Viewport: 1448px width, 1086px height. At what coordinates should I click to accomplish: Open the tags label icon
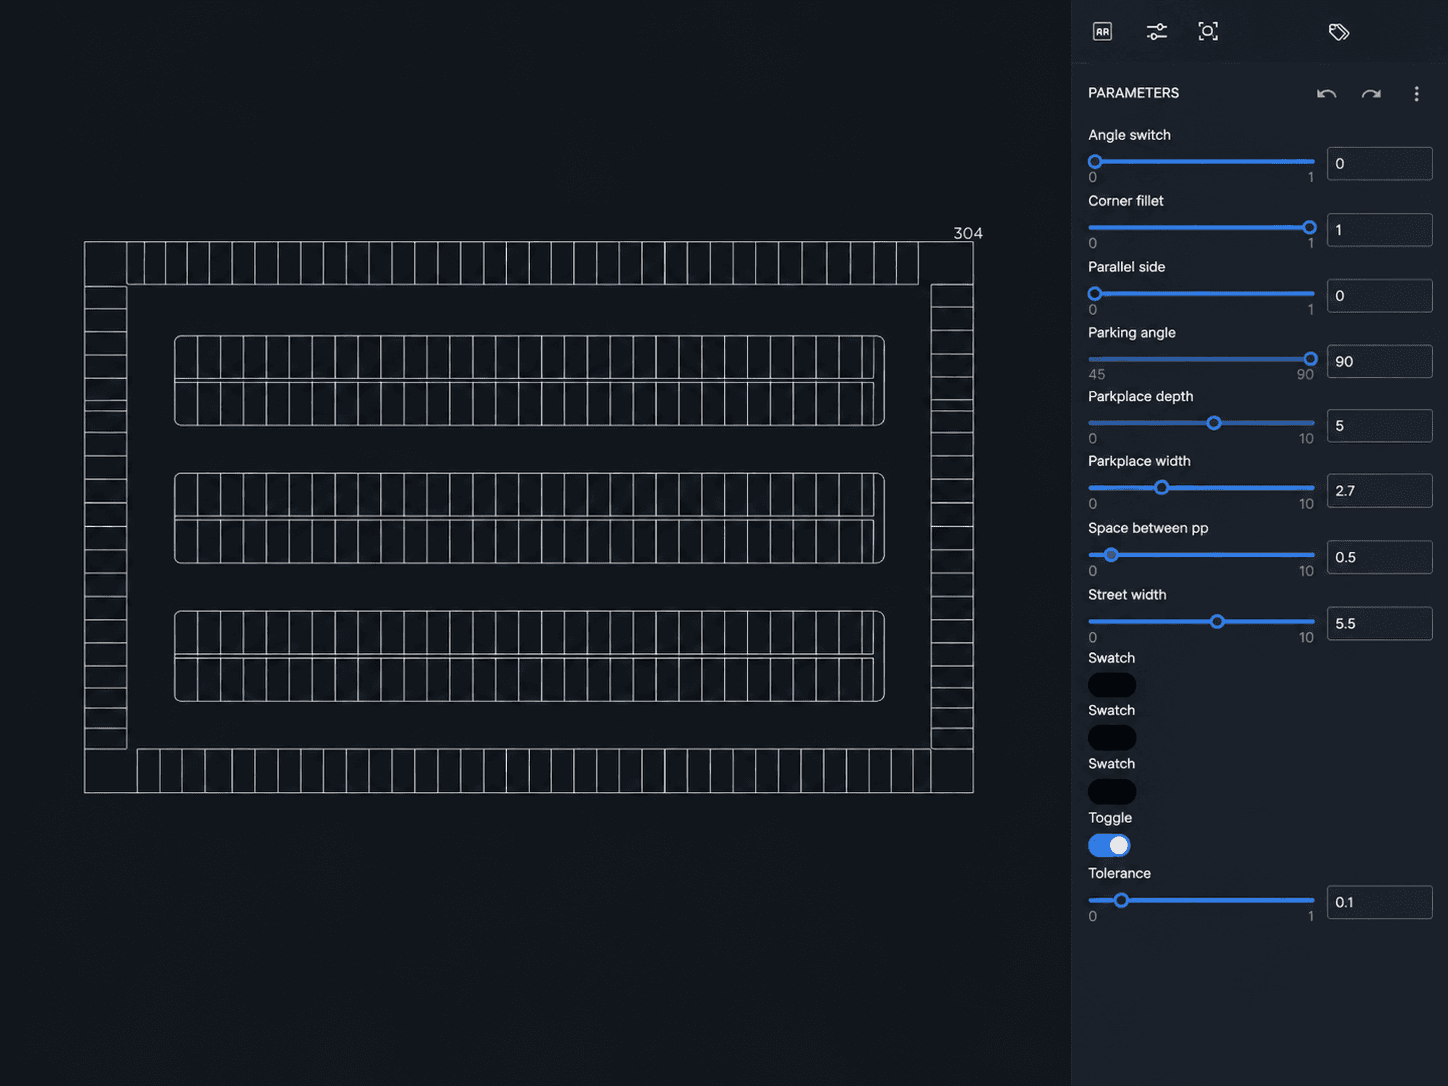(1339, 32)
